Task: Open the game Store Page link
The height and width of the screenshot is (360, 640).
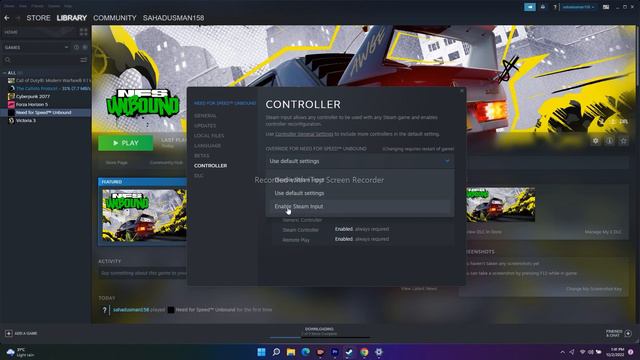Action: tap(116, 162)
